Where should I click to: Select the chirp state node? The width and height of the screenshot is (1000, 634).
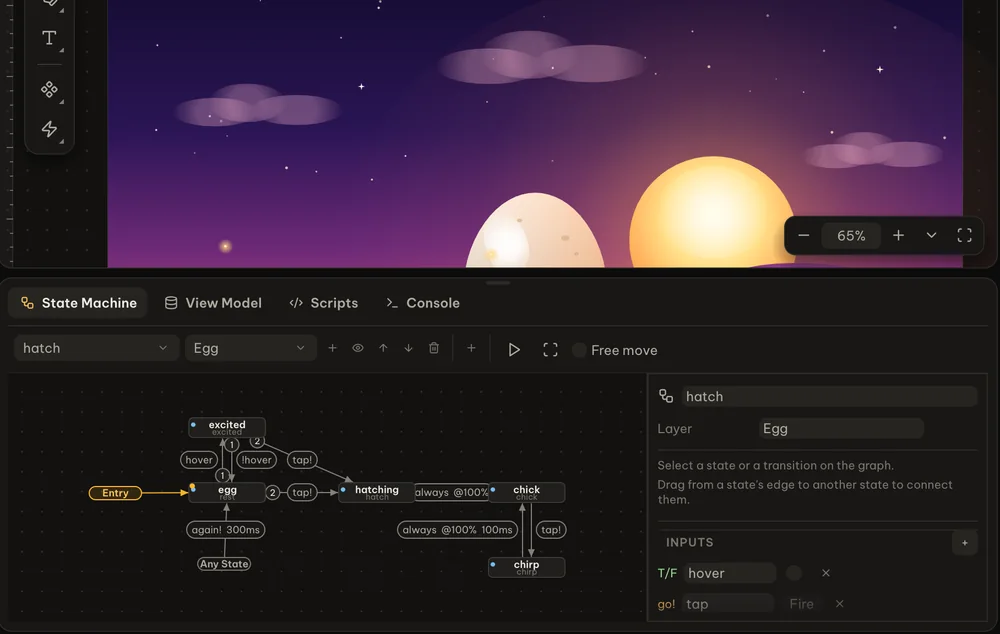pos(526,567)
